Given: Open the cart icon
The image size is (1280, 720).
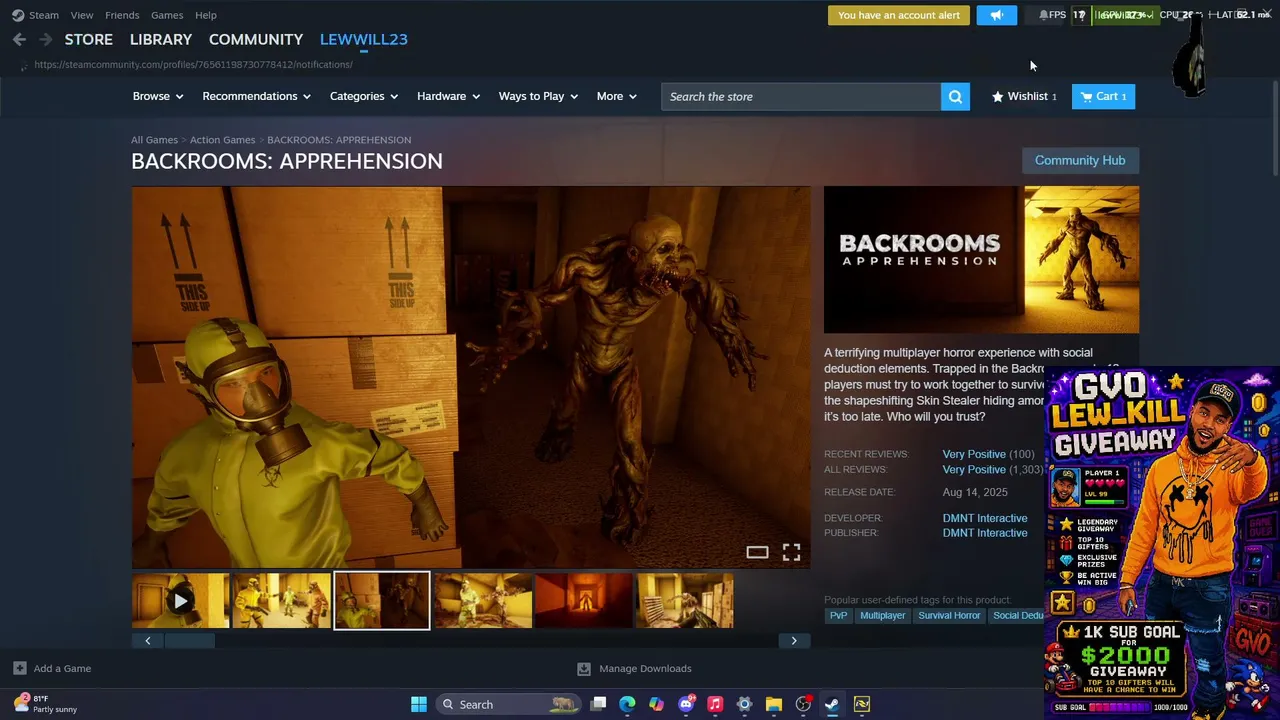Looking at the screenshot, I should click(x=1087, y=96).
